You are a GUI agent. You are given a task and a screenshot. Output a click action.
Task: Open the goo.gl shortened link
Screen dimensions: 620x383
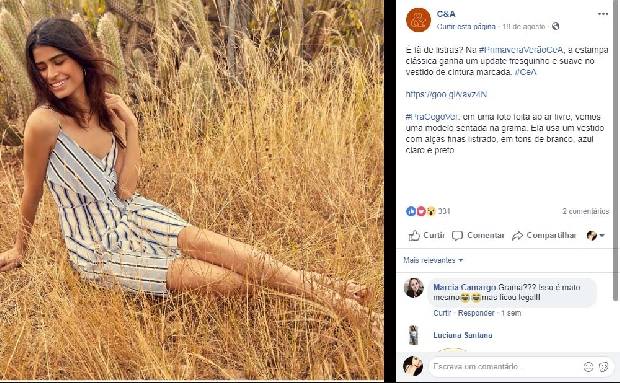click(446, 94)
